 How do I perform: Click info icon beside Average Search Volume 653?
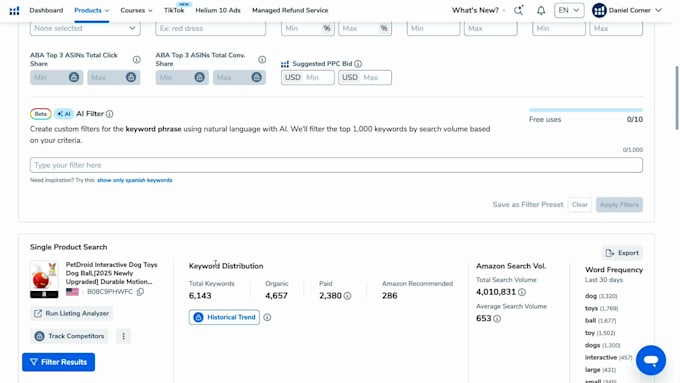[497, 319]
